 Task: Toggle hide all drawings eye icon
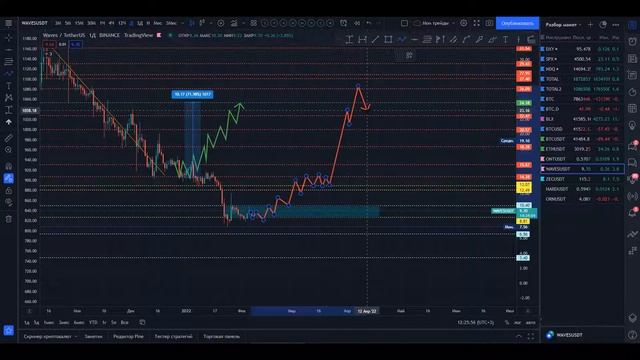pyautogui.click(x=9, y=202)
